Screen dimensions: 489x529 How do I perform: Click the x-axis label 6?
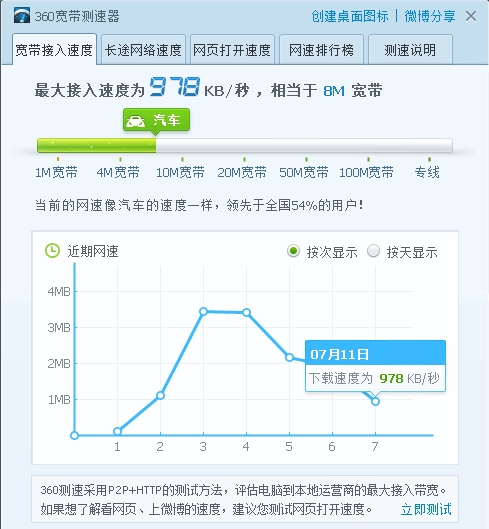(332, 447)
